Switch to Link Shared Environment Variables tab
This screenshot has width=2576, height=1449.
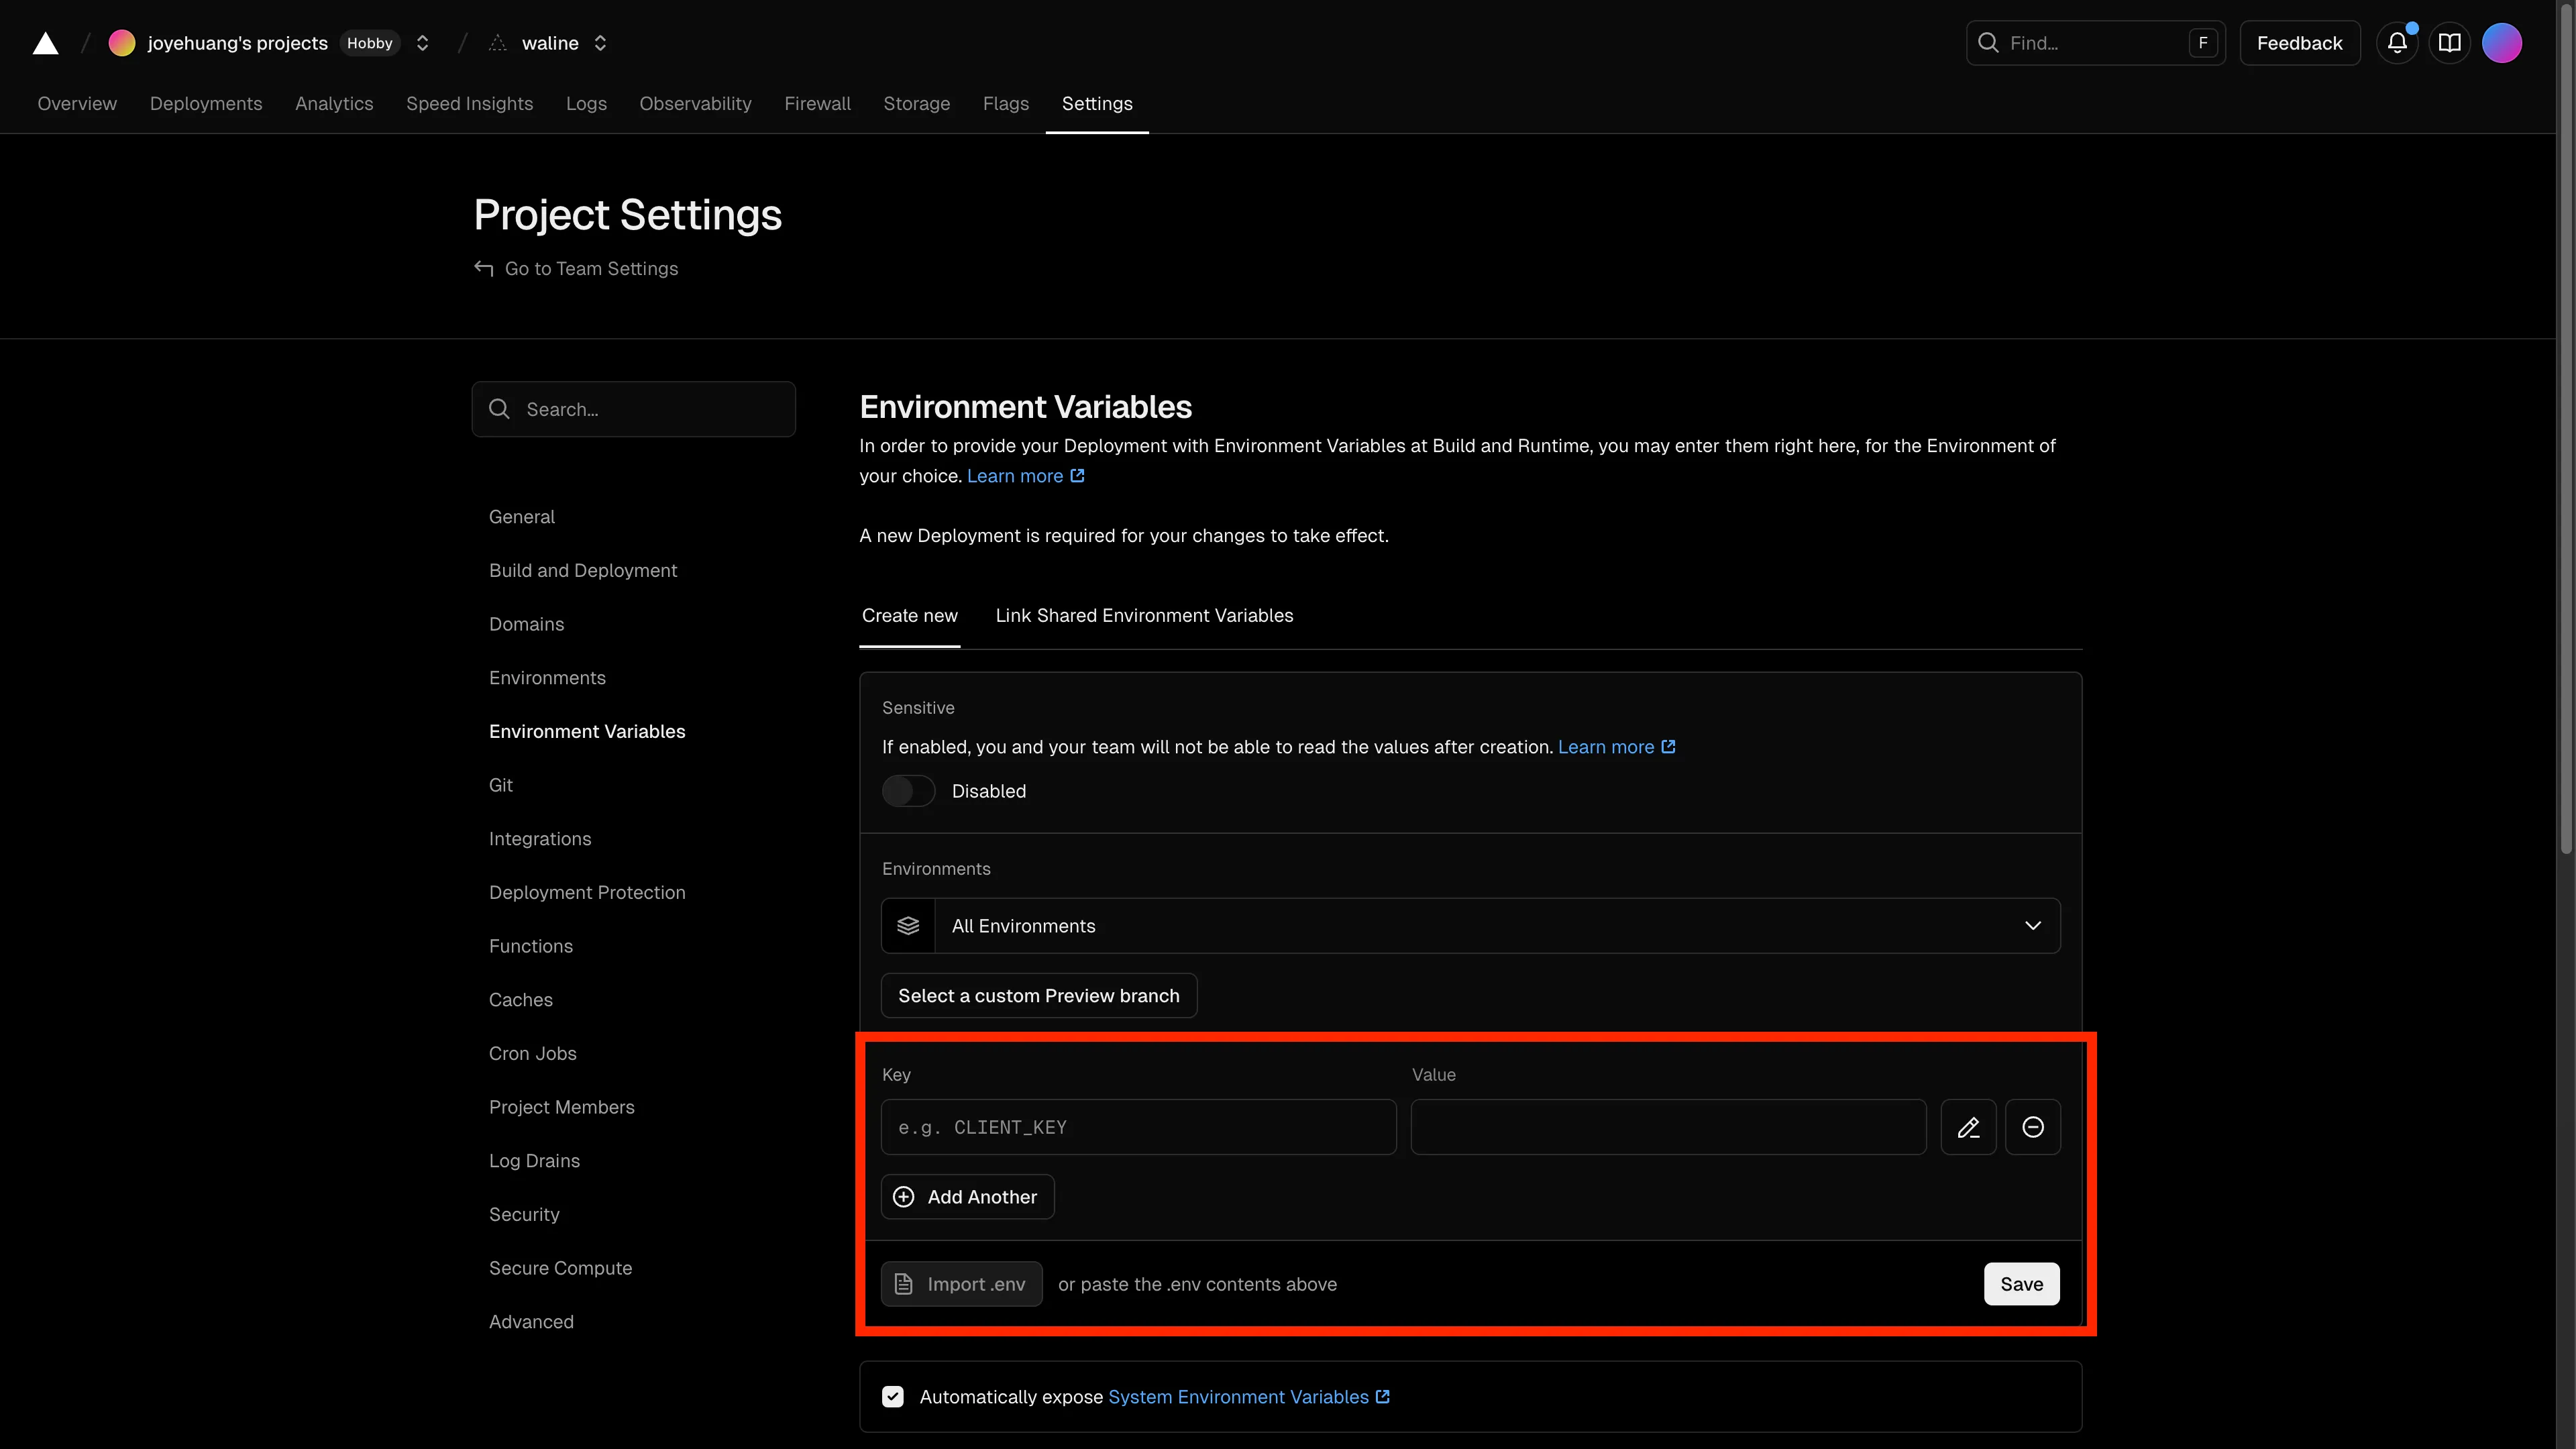pyautogui.click(x=1144, y=616)
